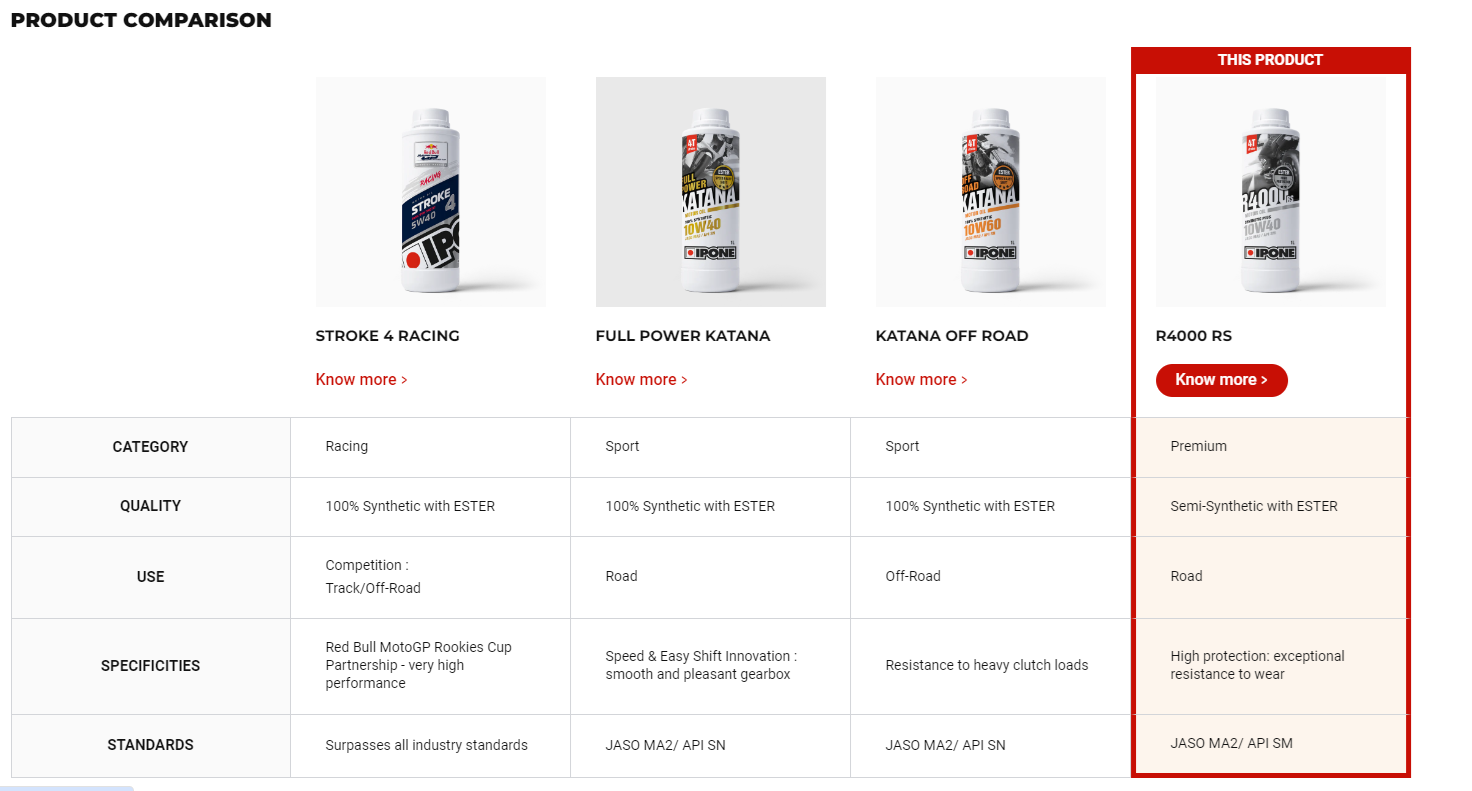Click the STANDARDS row header

pyautogui.click(x=151, y=745)
